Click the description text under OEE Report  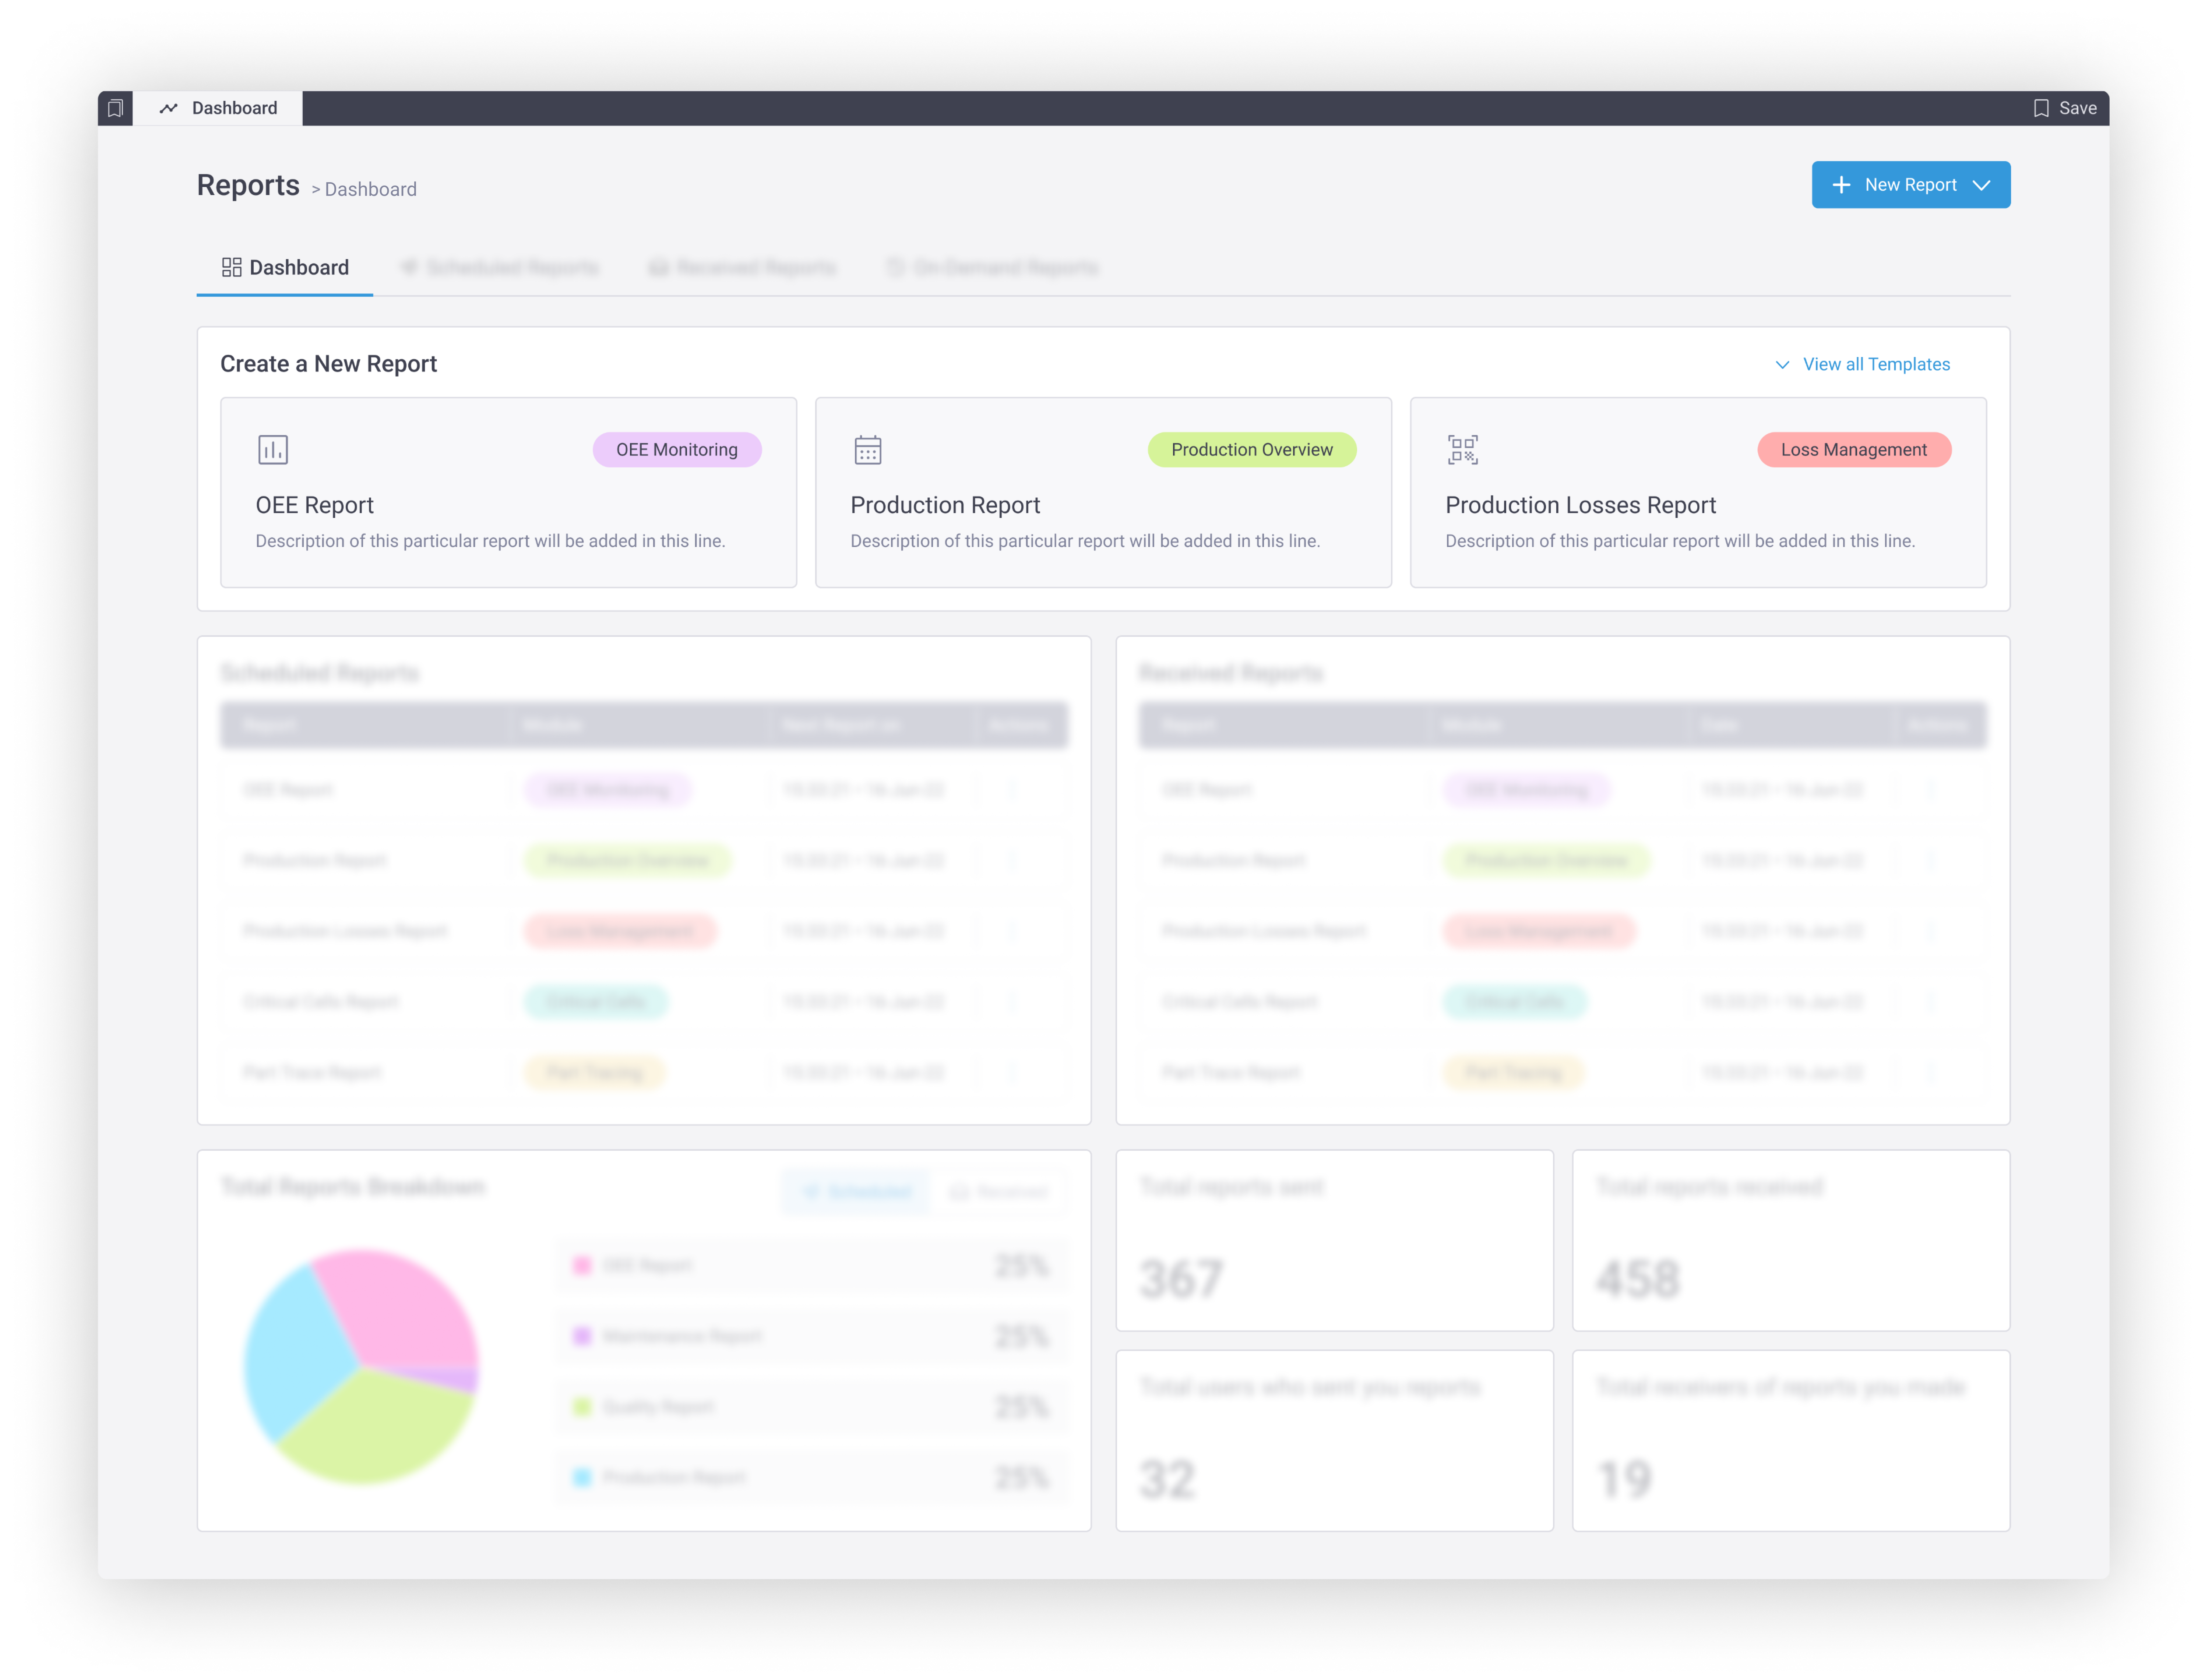pyautogui.click(x=490, y=541)
